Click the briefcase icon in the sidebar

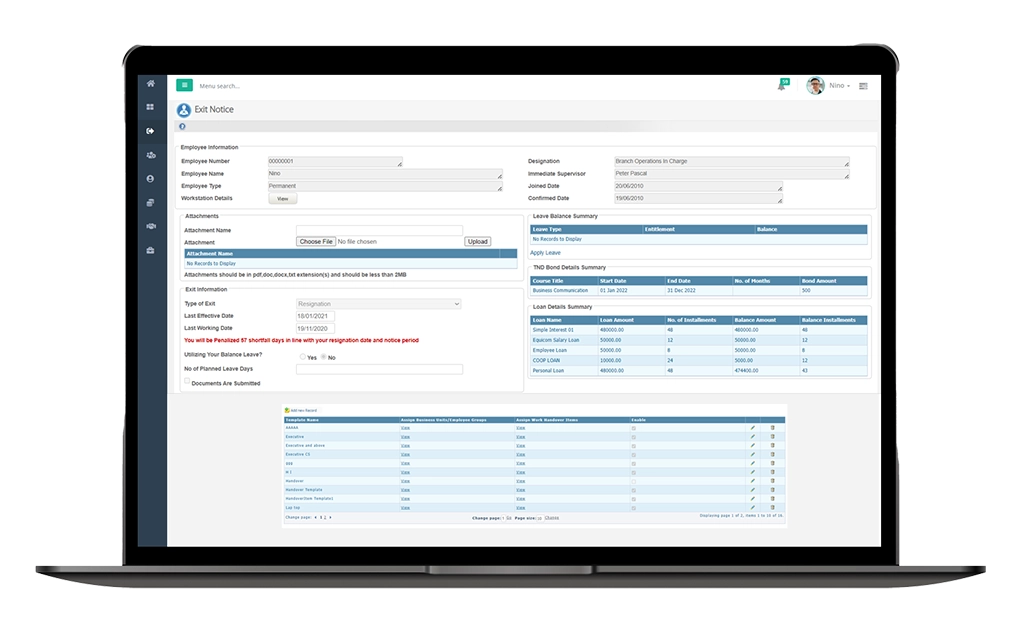151,250
